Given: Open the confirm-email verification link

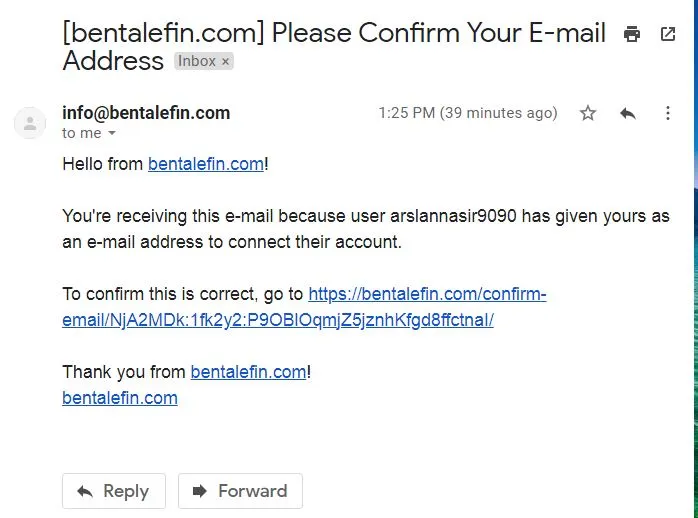Looking at the screenshot, I should pos(304,307).
